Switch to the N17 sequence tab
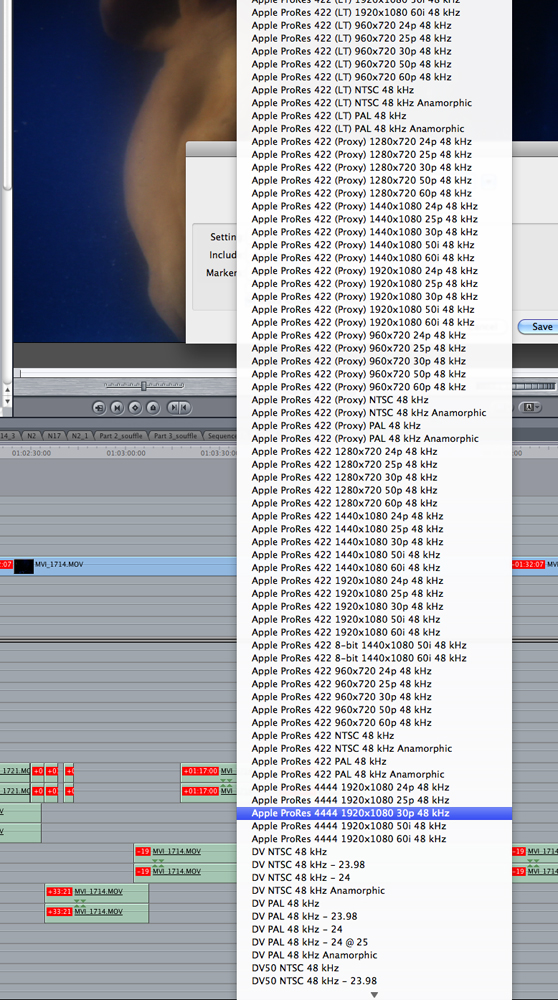 pos(54,436)
